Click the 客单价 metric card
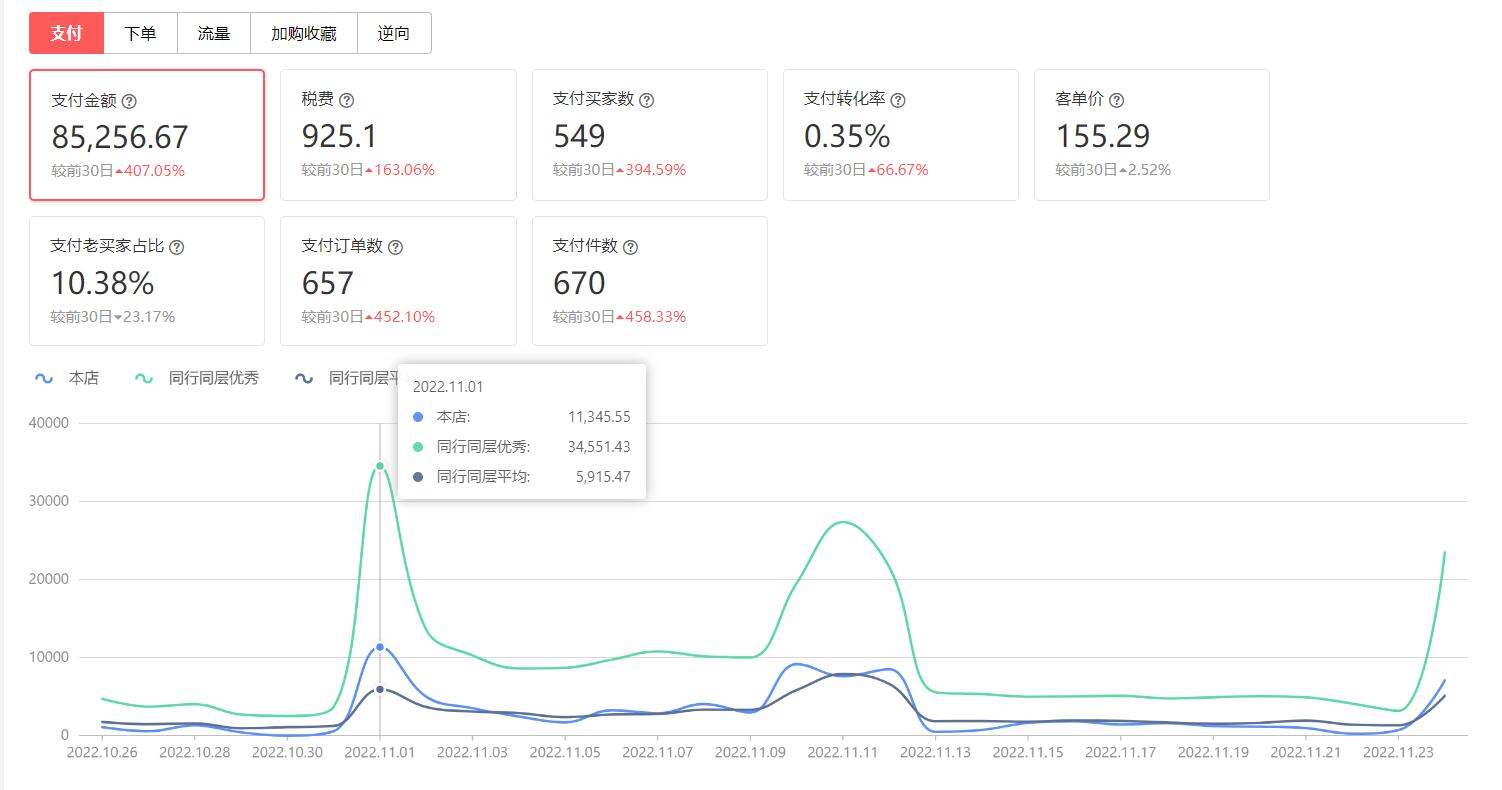The height and width of the screenshot is (790, 1502). (1151, 135)
